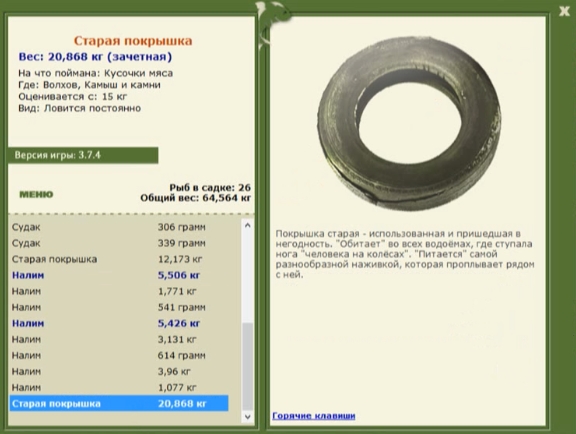Select the Налим 5,426 кг trophy entry
The image size is (576, 434).
(119, 323)
